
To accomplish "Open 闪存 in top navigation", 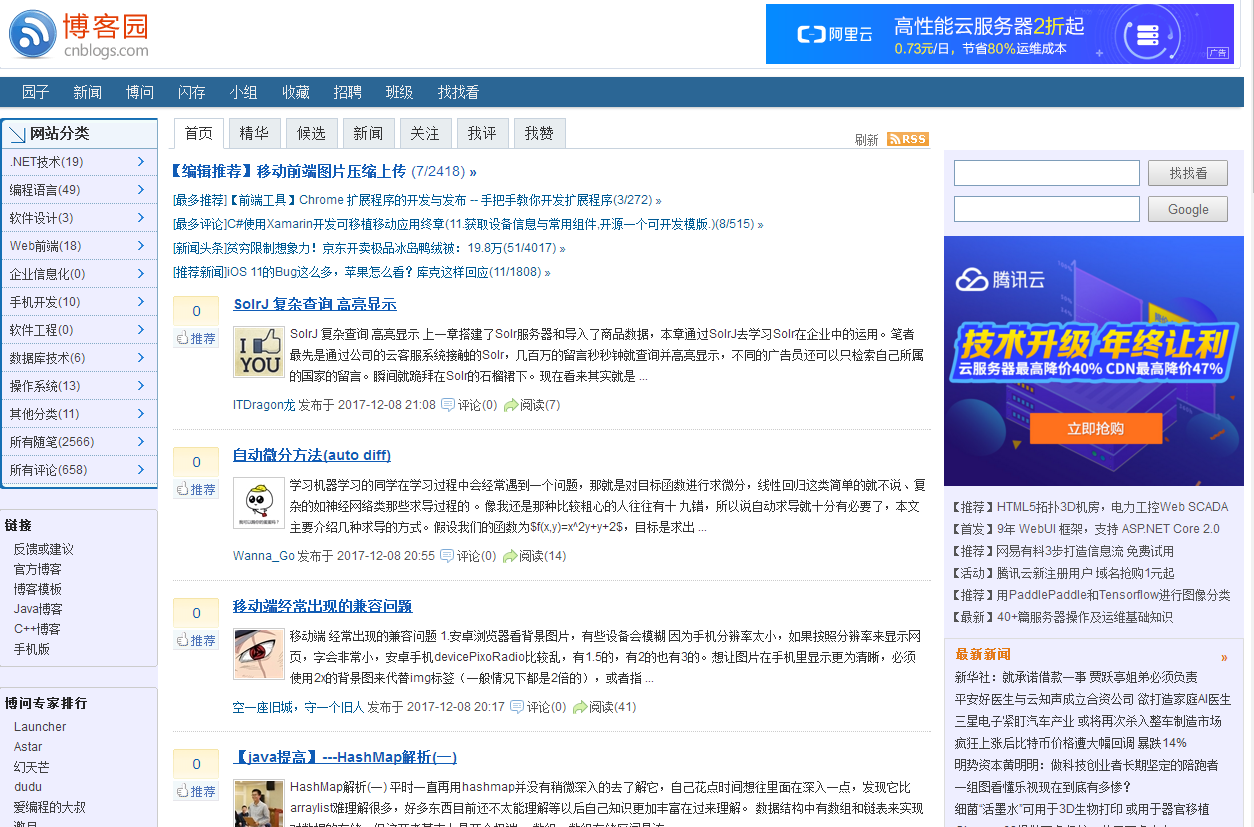I will point(192,92).
